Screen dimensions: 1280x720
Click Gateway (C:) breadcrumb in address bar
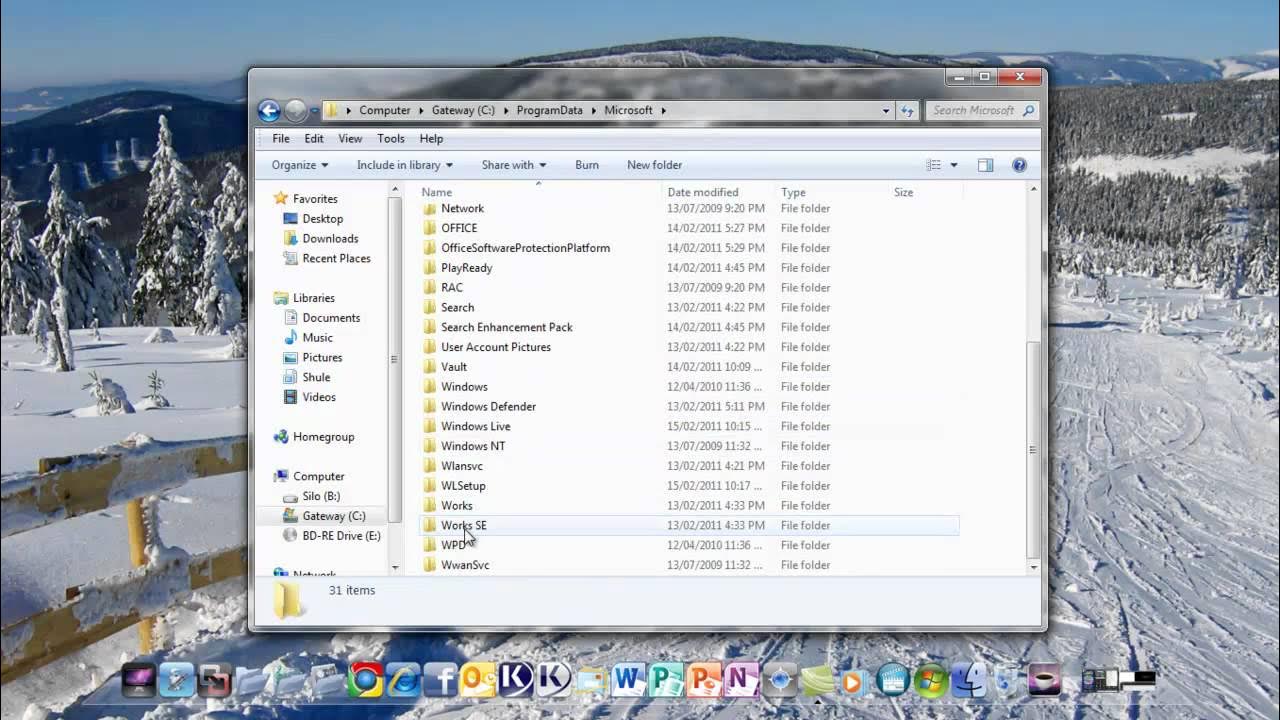point(463,111)
